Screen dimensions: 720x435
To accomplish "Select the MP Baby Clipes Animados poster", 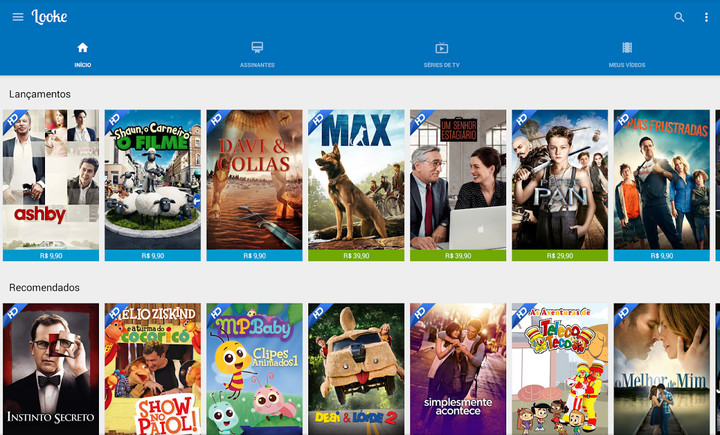I will coord(254,368).
